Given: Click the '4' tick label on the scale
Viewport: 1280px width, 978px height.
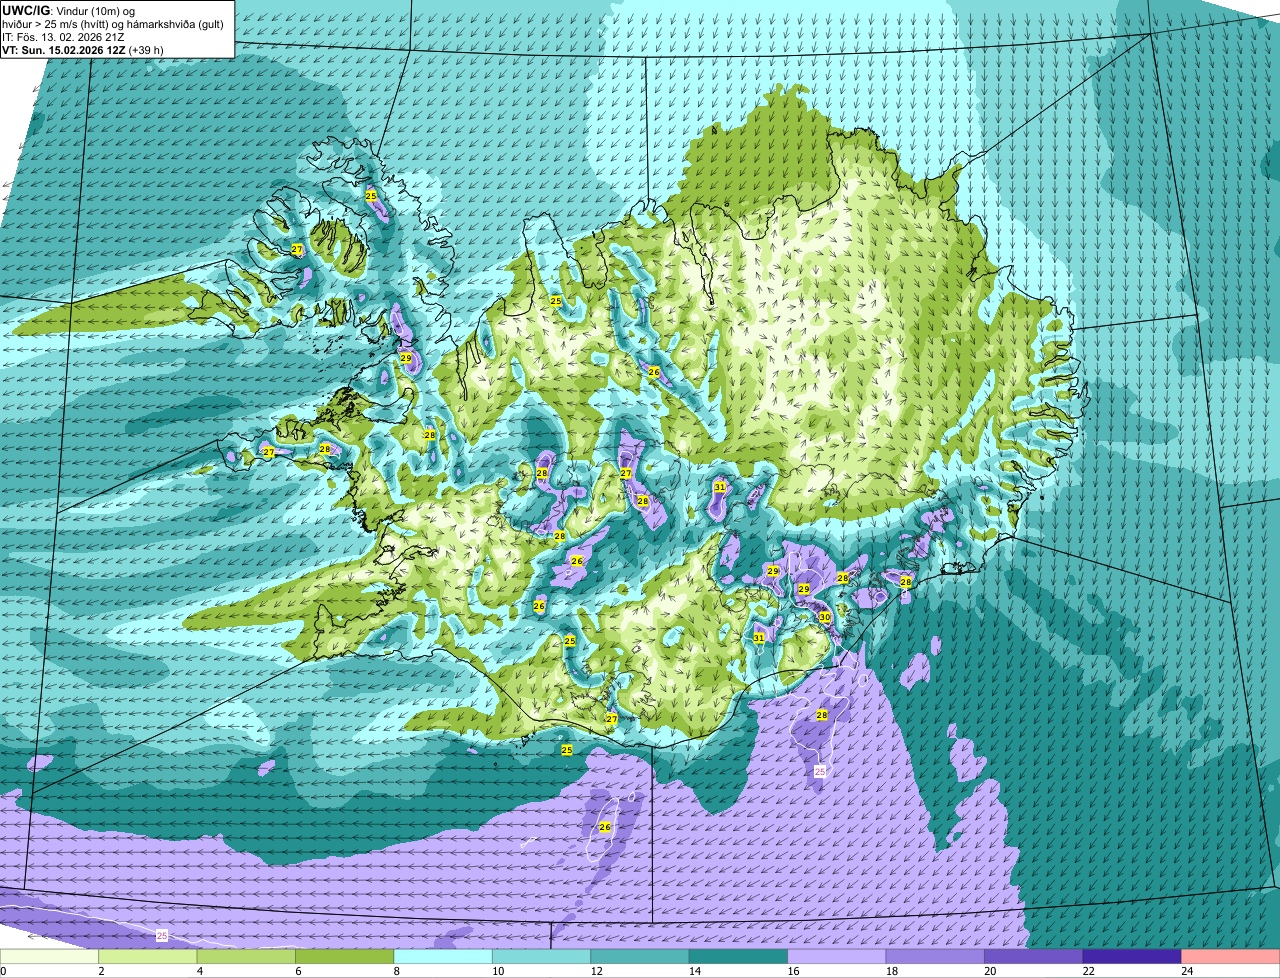Looking at the screenshot, I should [198, 971].
